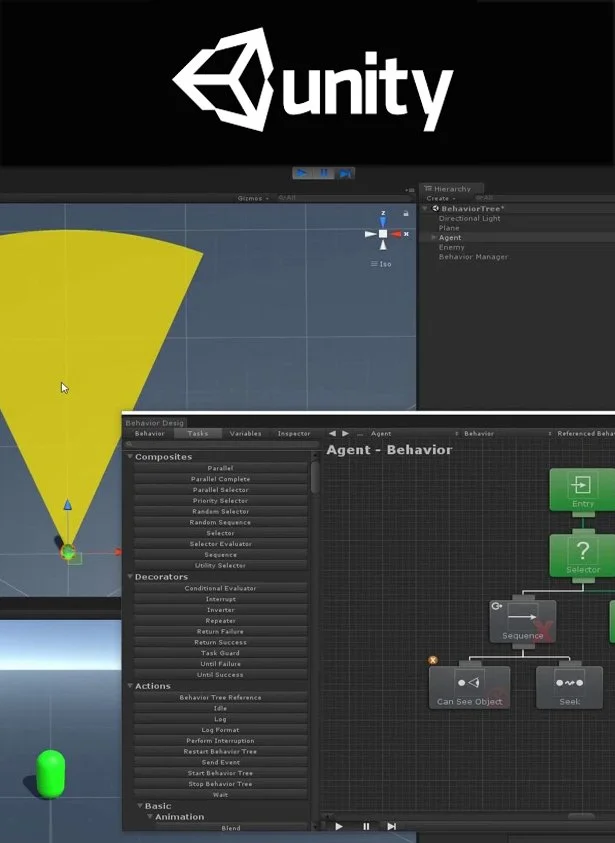The width and height of the screenshot is (615, 843).
Task: Click the Hierarchy search field
Action: tap(543, 198)
